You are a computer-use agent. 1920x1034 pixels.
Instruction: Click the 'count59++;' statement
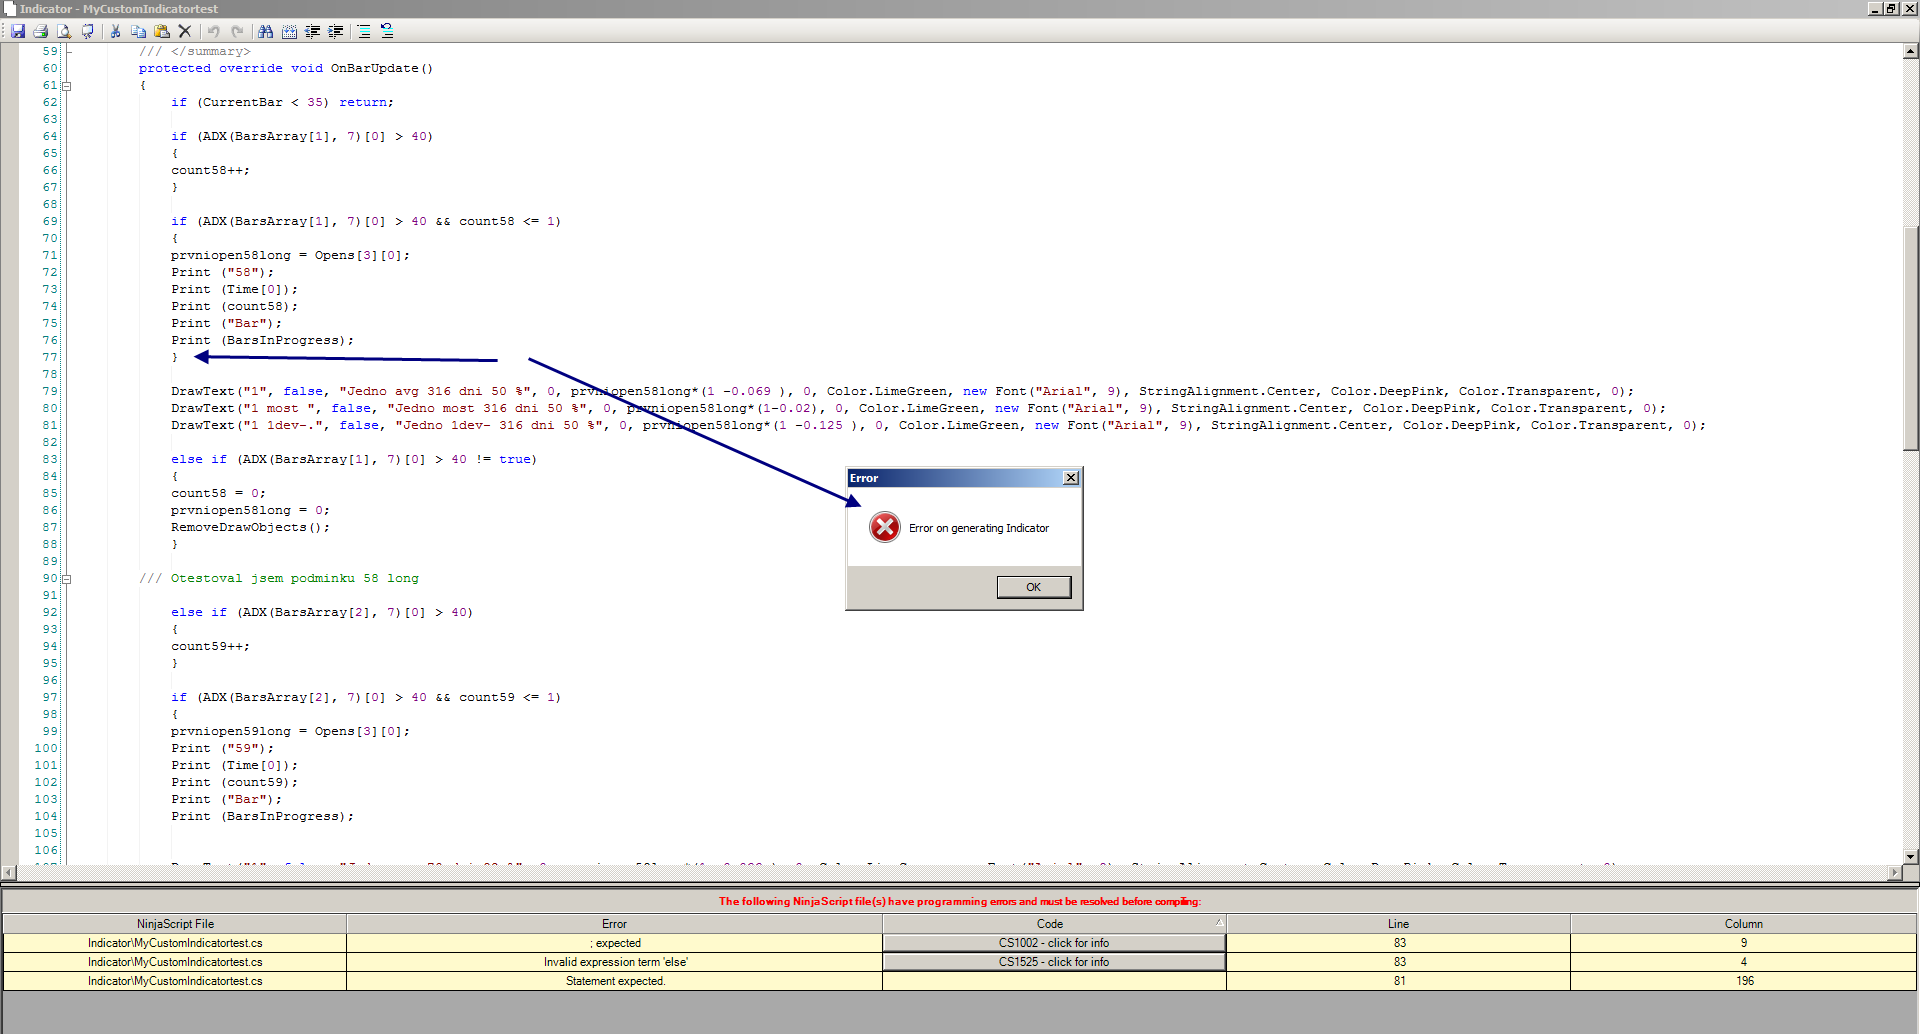(210, 646)
